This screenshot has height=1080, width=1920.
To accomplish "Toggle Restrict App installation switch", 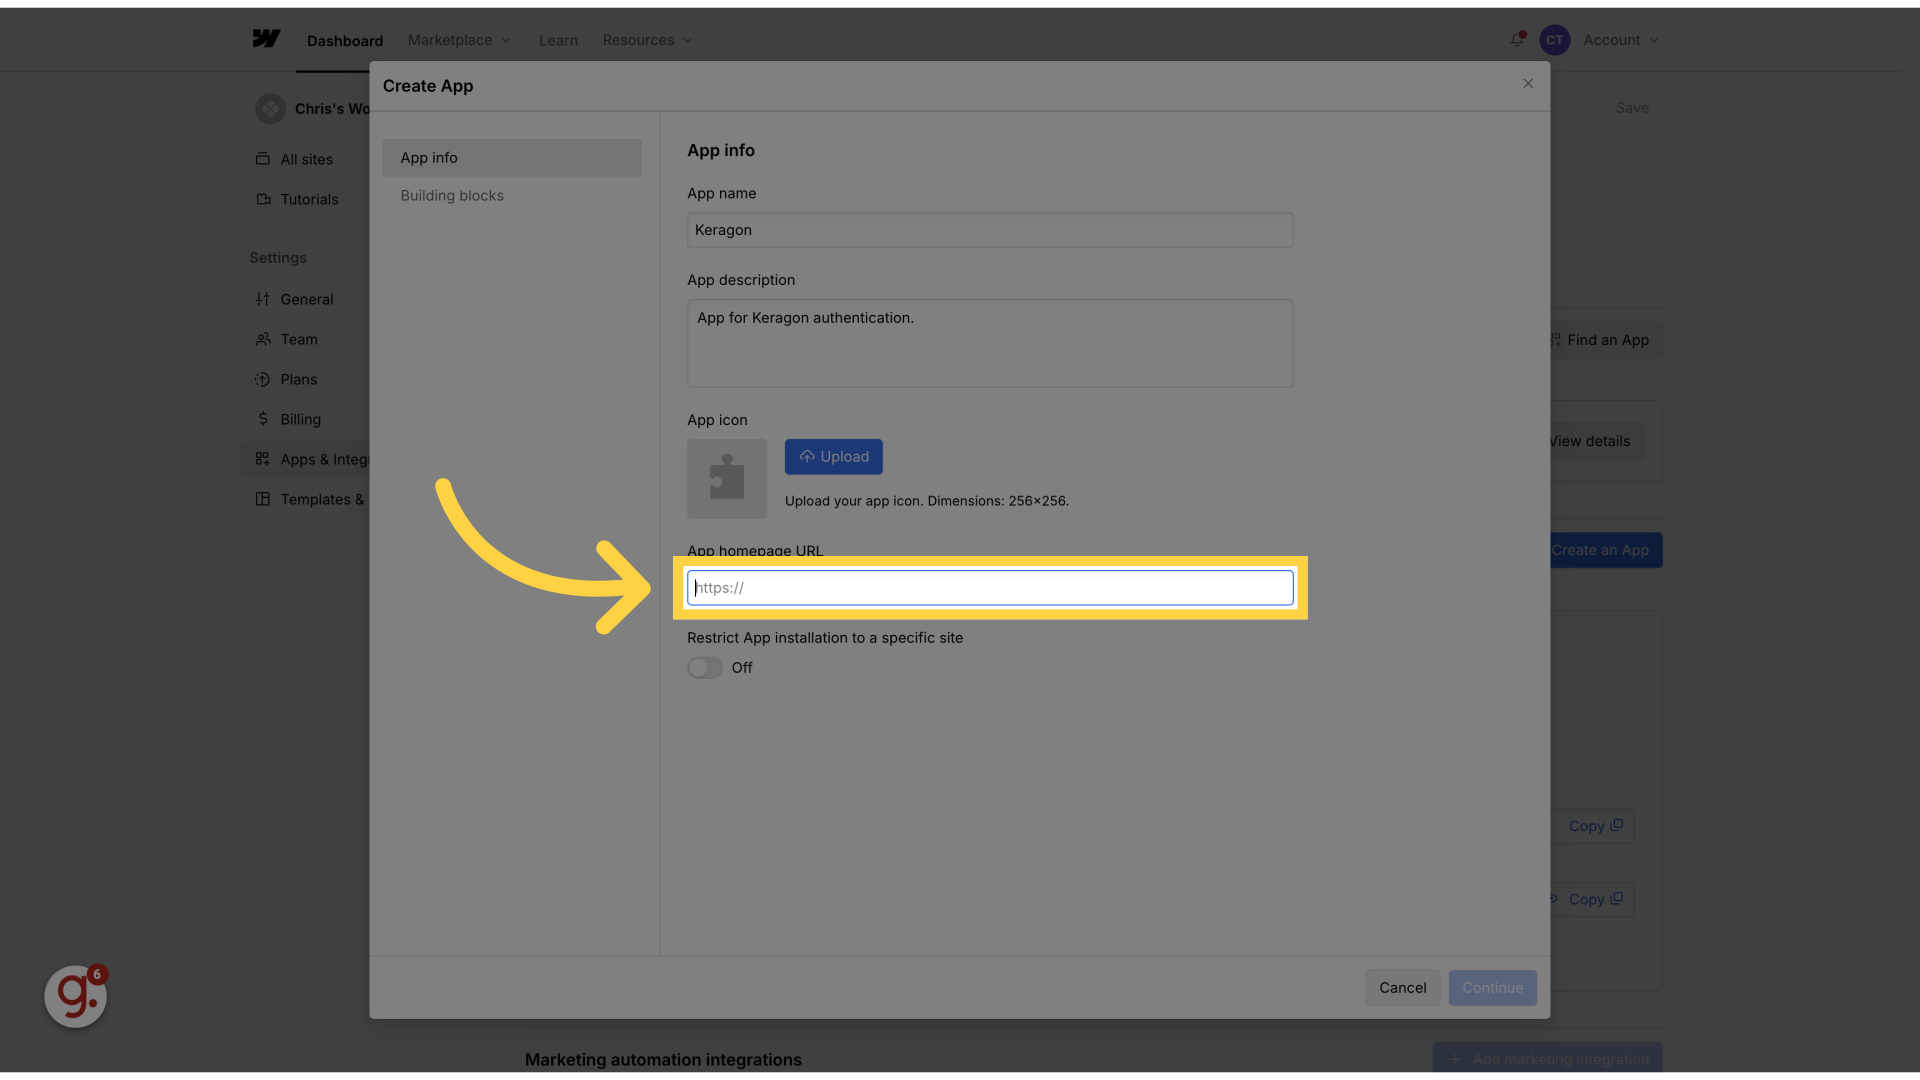I will pos(704,668).
